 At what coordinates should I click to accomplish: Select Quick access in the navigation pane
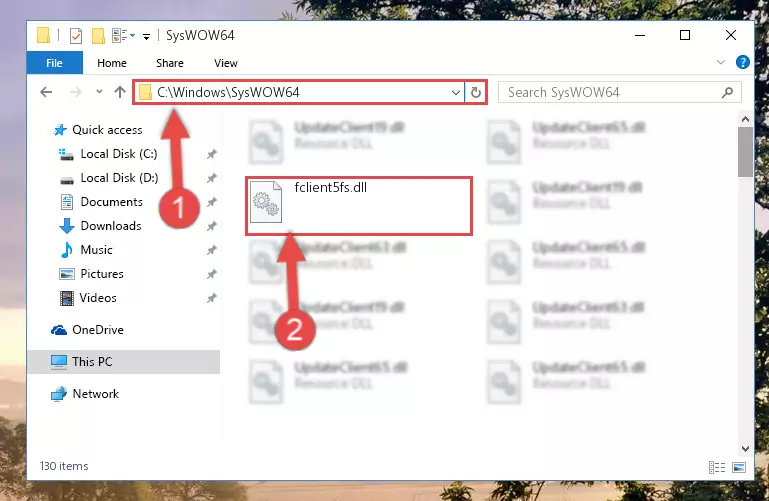(x=107, y=129)
